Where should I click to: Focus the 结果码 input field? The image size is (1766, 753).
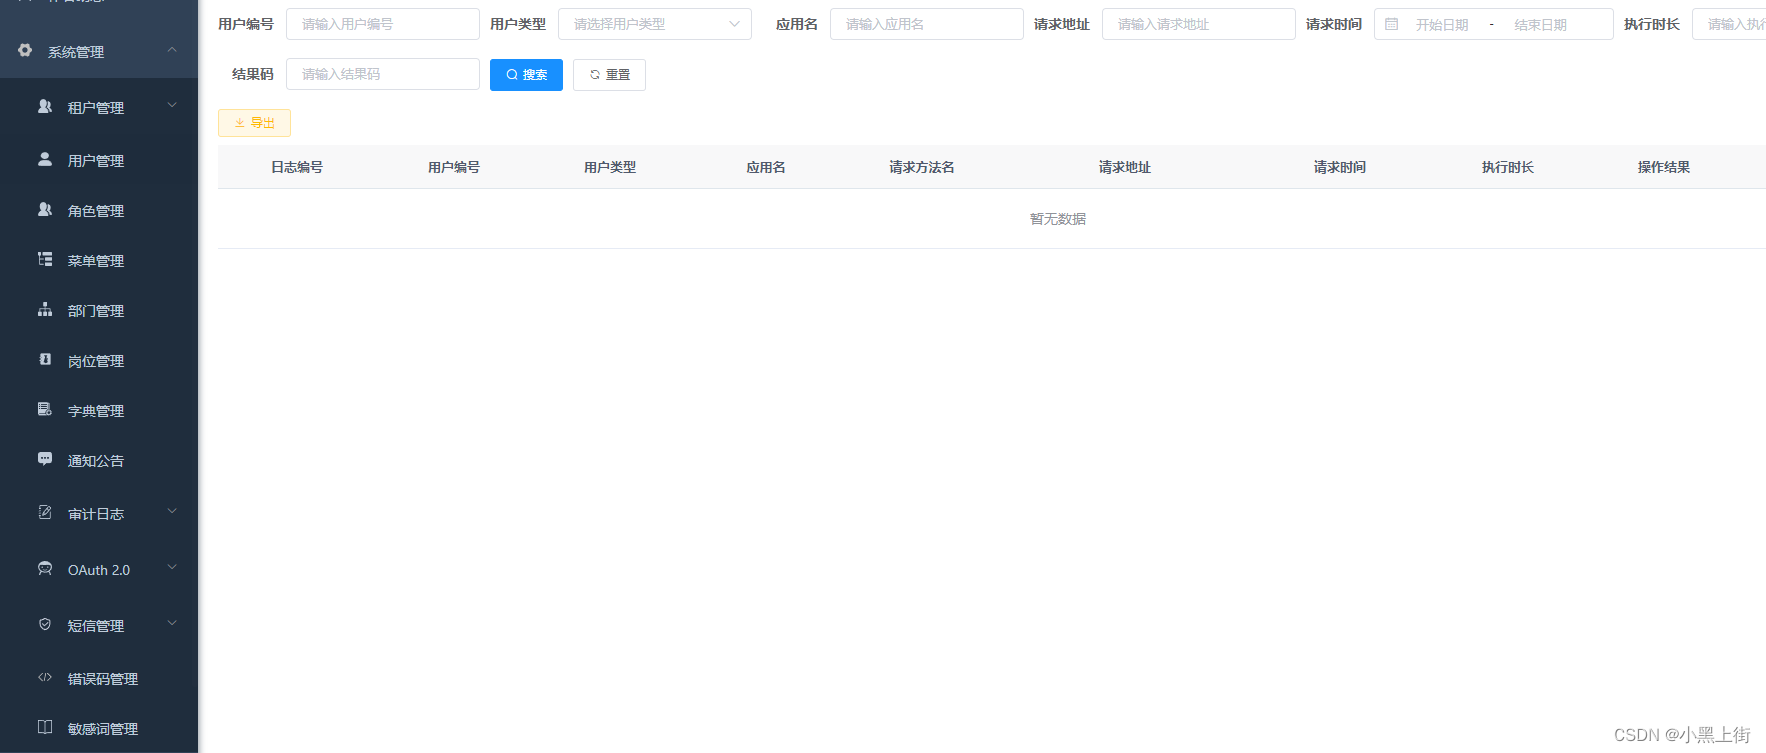383,74
